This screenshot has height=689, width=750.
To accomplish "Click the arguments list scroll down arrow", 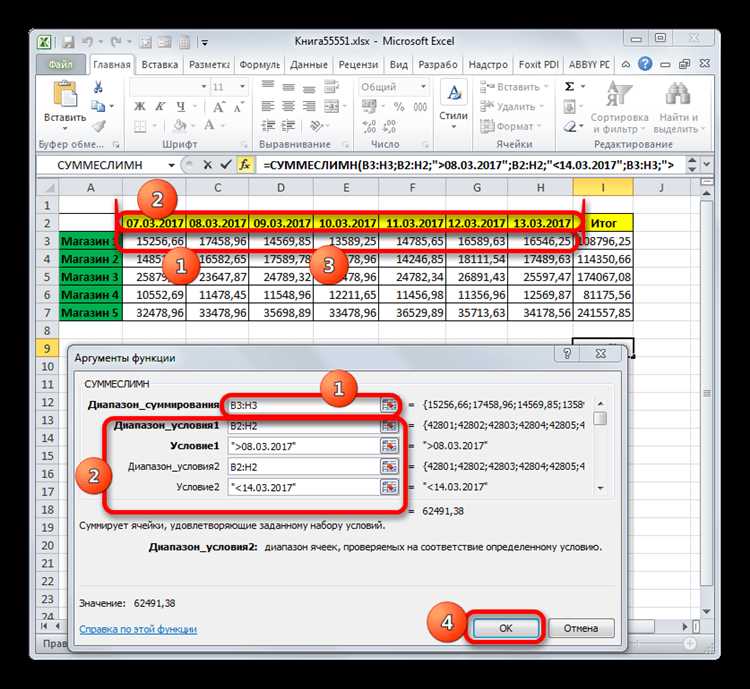I will [x=600, y=488].
